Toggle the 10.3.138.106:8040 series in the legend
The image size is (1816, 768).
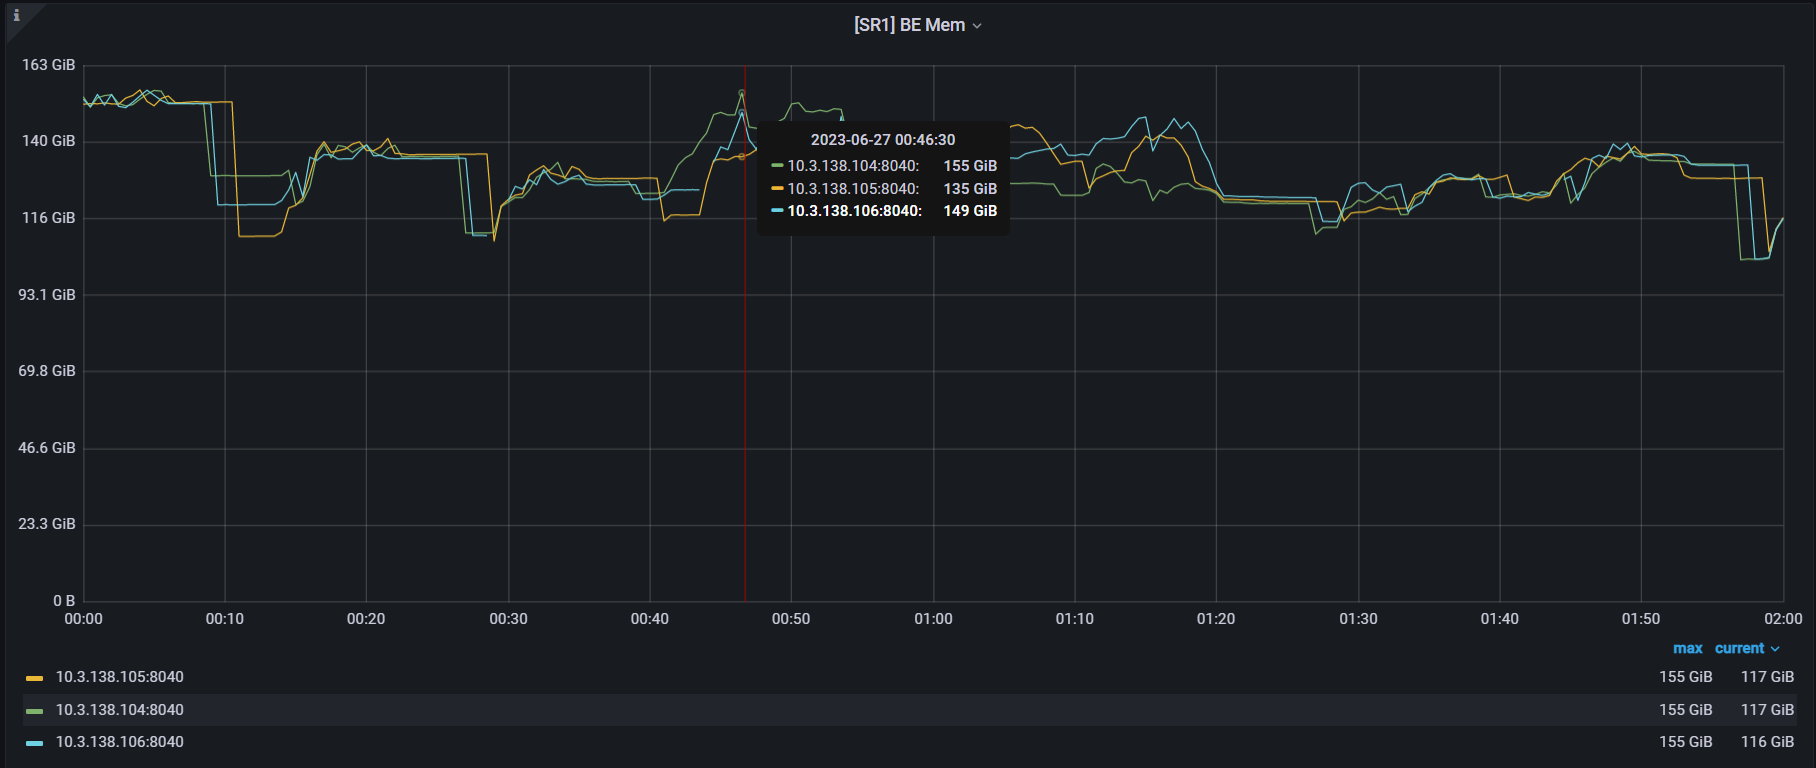tap(119, 742)
